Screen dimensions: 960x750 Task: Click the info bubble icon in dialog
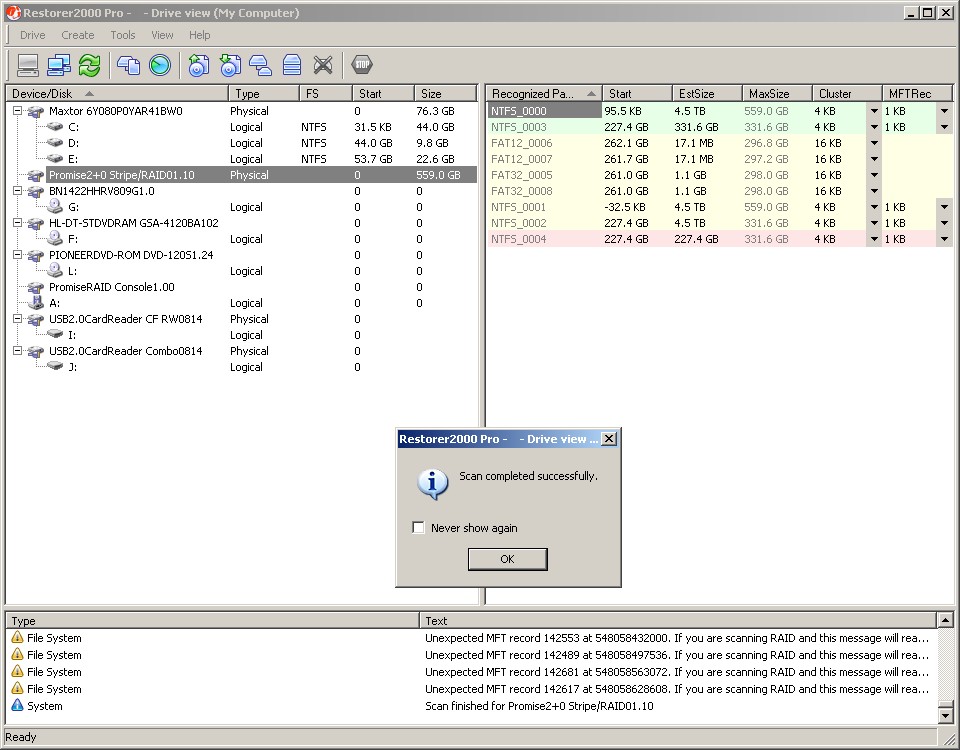(x=433, y=484)
